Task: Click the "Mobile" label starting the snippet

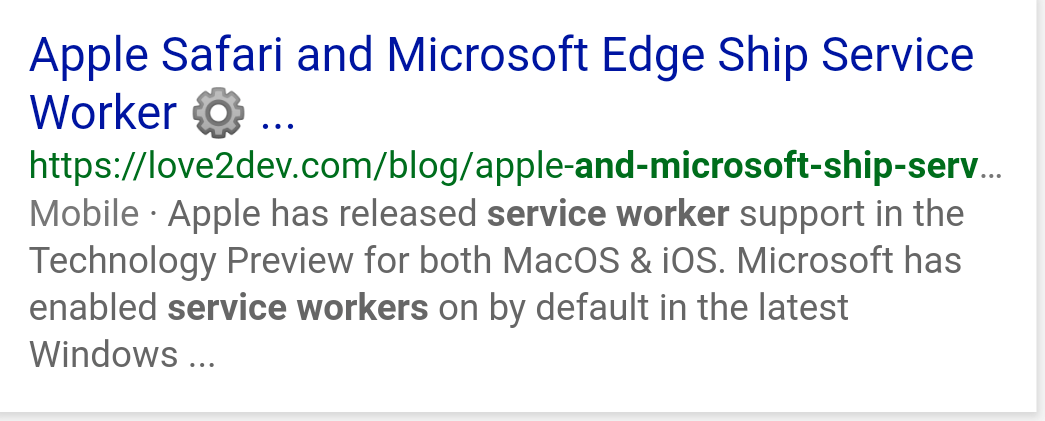Action: (x=84, y=213)
